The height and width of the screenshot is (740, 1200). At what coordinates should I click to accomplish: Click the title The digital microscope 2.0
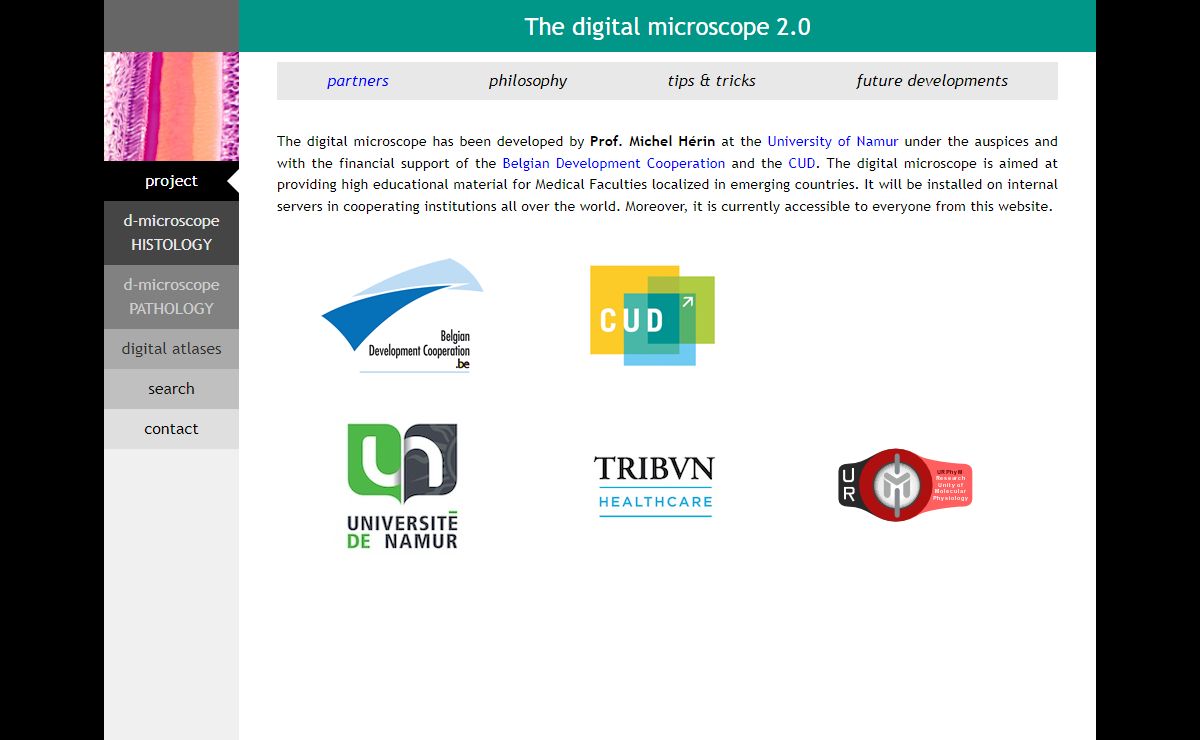point(667,27)
